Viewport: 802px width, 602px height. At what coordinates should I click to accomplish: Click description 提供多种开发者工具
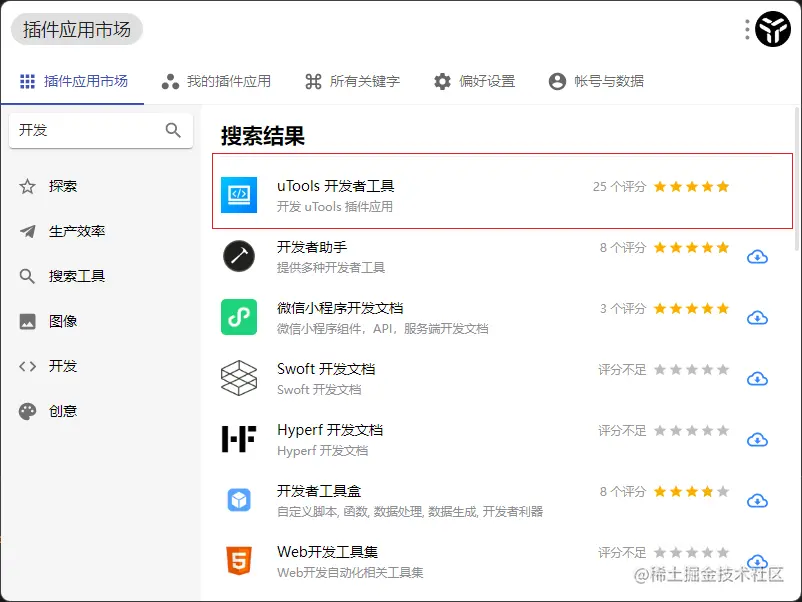(x=331, y=267)
